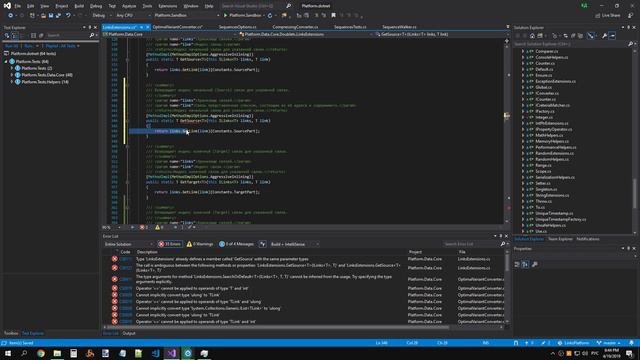Click the Error List filter icon

point(262,244)
